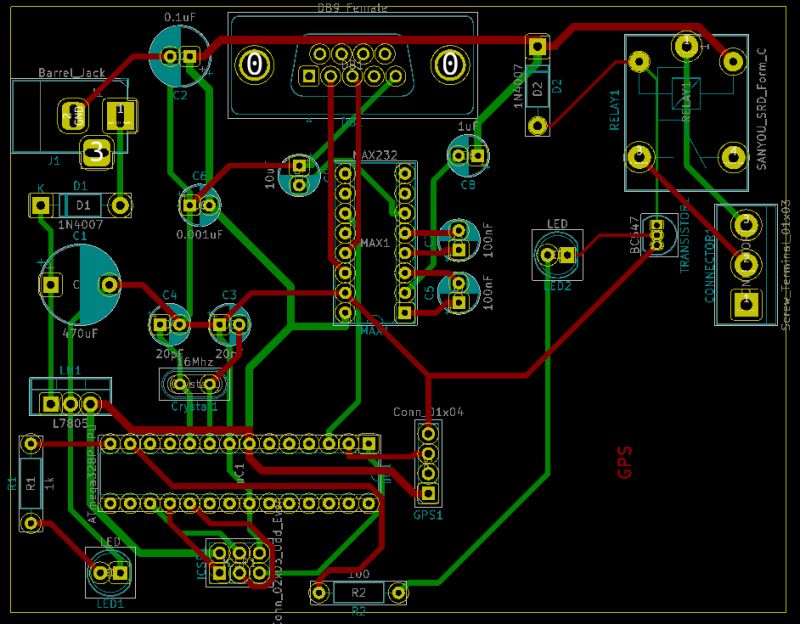Click the BC547 transistor footprint
The height and width of the screenshot is (624, 800).
pyautogui.click(x=655, y=235)
